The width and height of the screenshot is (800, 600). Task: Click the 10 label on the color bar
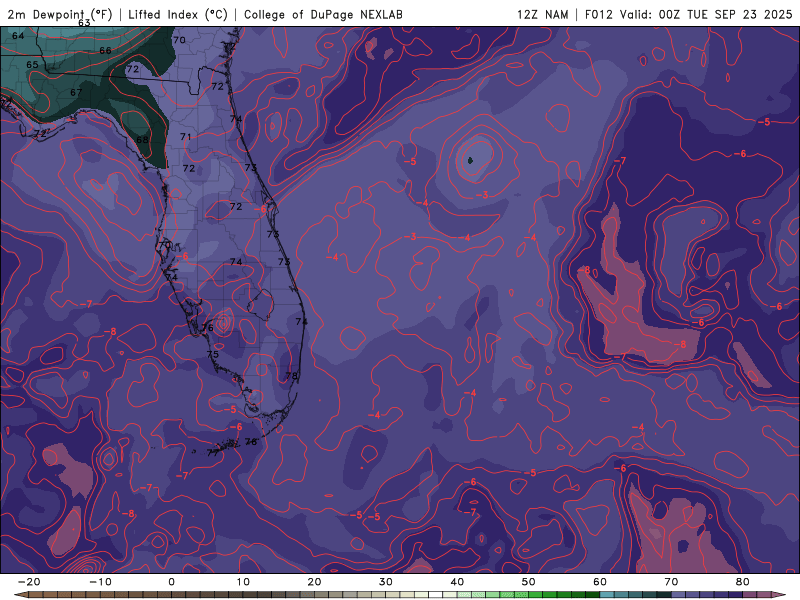[243, 582]
